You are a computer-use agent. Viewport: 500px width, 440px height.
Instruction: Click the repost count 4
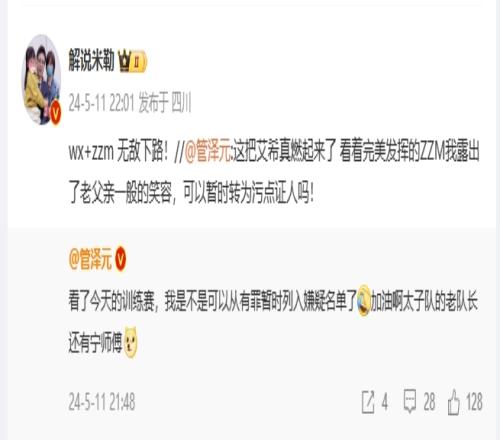[x=385, y=402]
